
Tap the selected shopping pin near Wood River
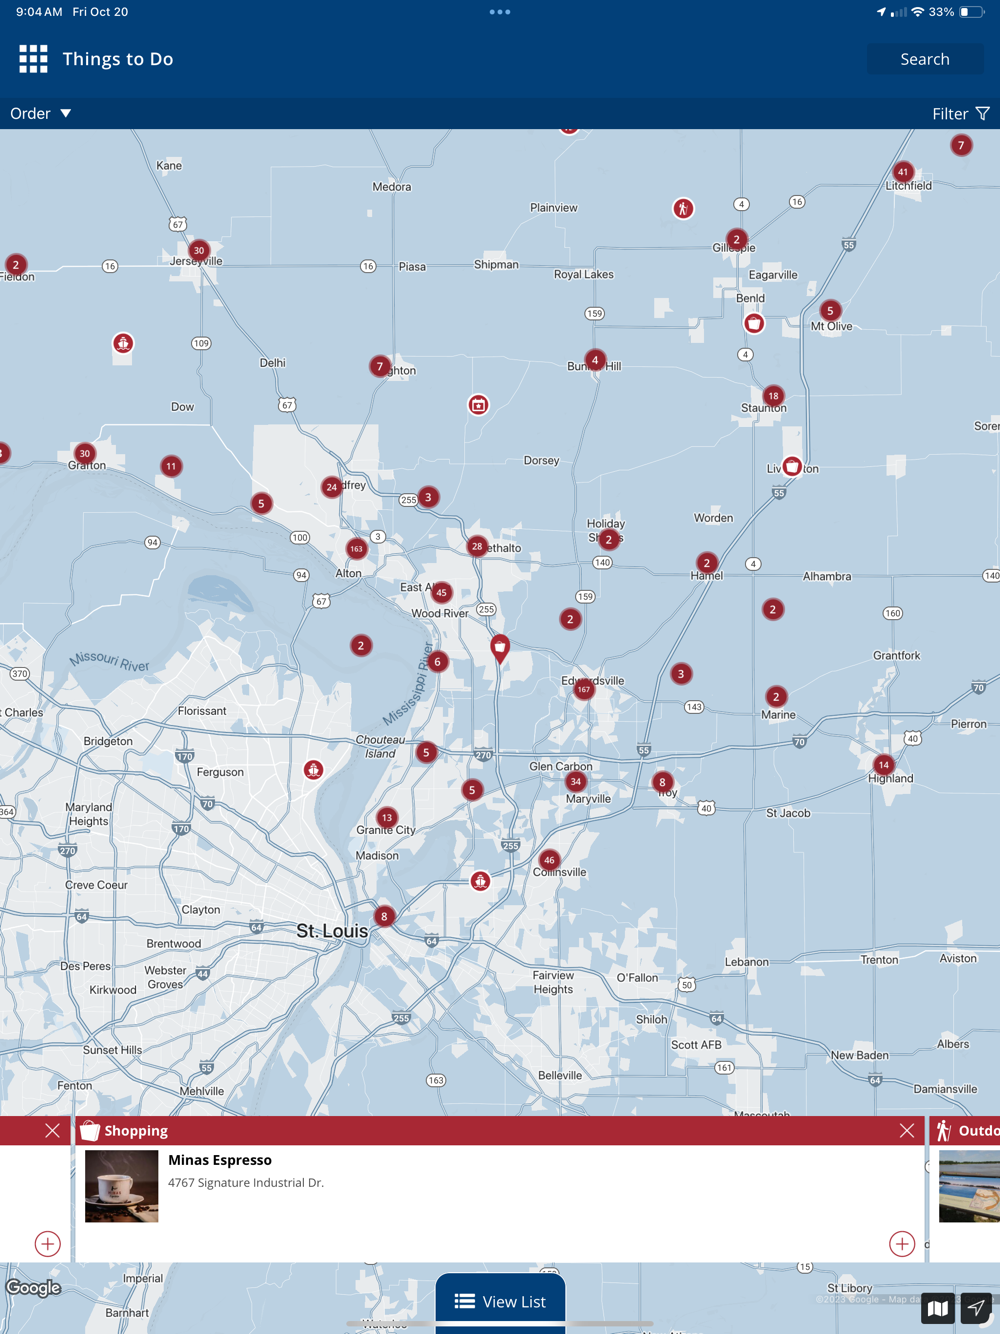point(500,648)
